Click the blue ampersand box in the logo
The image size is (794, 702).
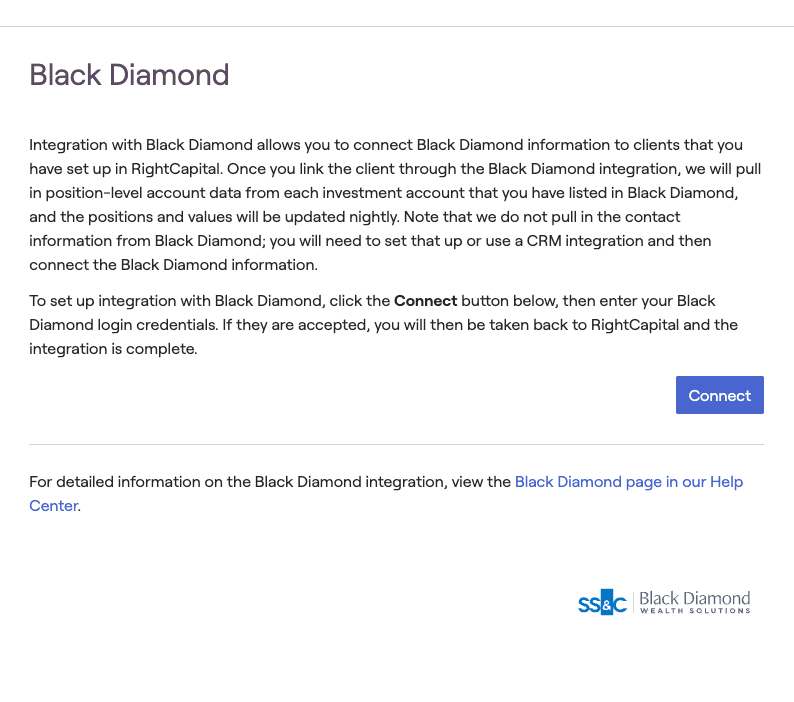click(x=606, y=602)
